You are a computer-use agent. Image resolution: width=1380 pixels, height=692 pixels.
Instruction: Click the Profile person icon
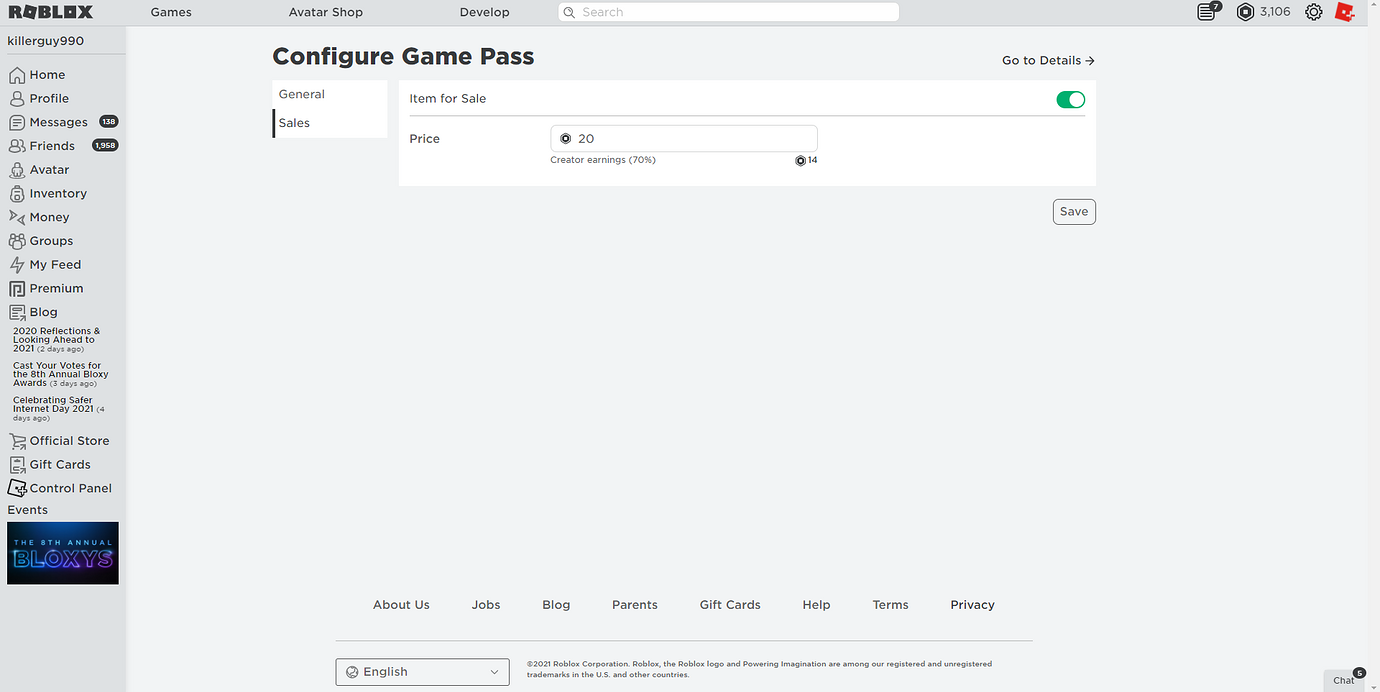pos(17,99)
